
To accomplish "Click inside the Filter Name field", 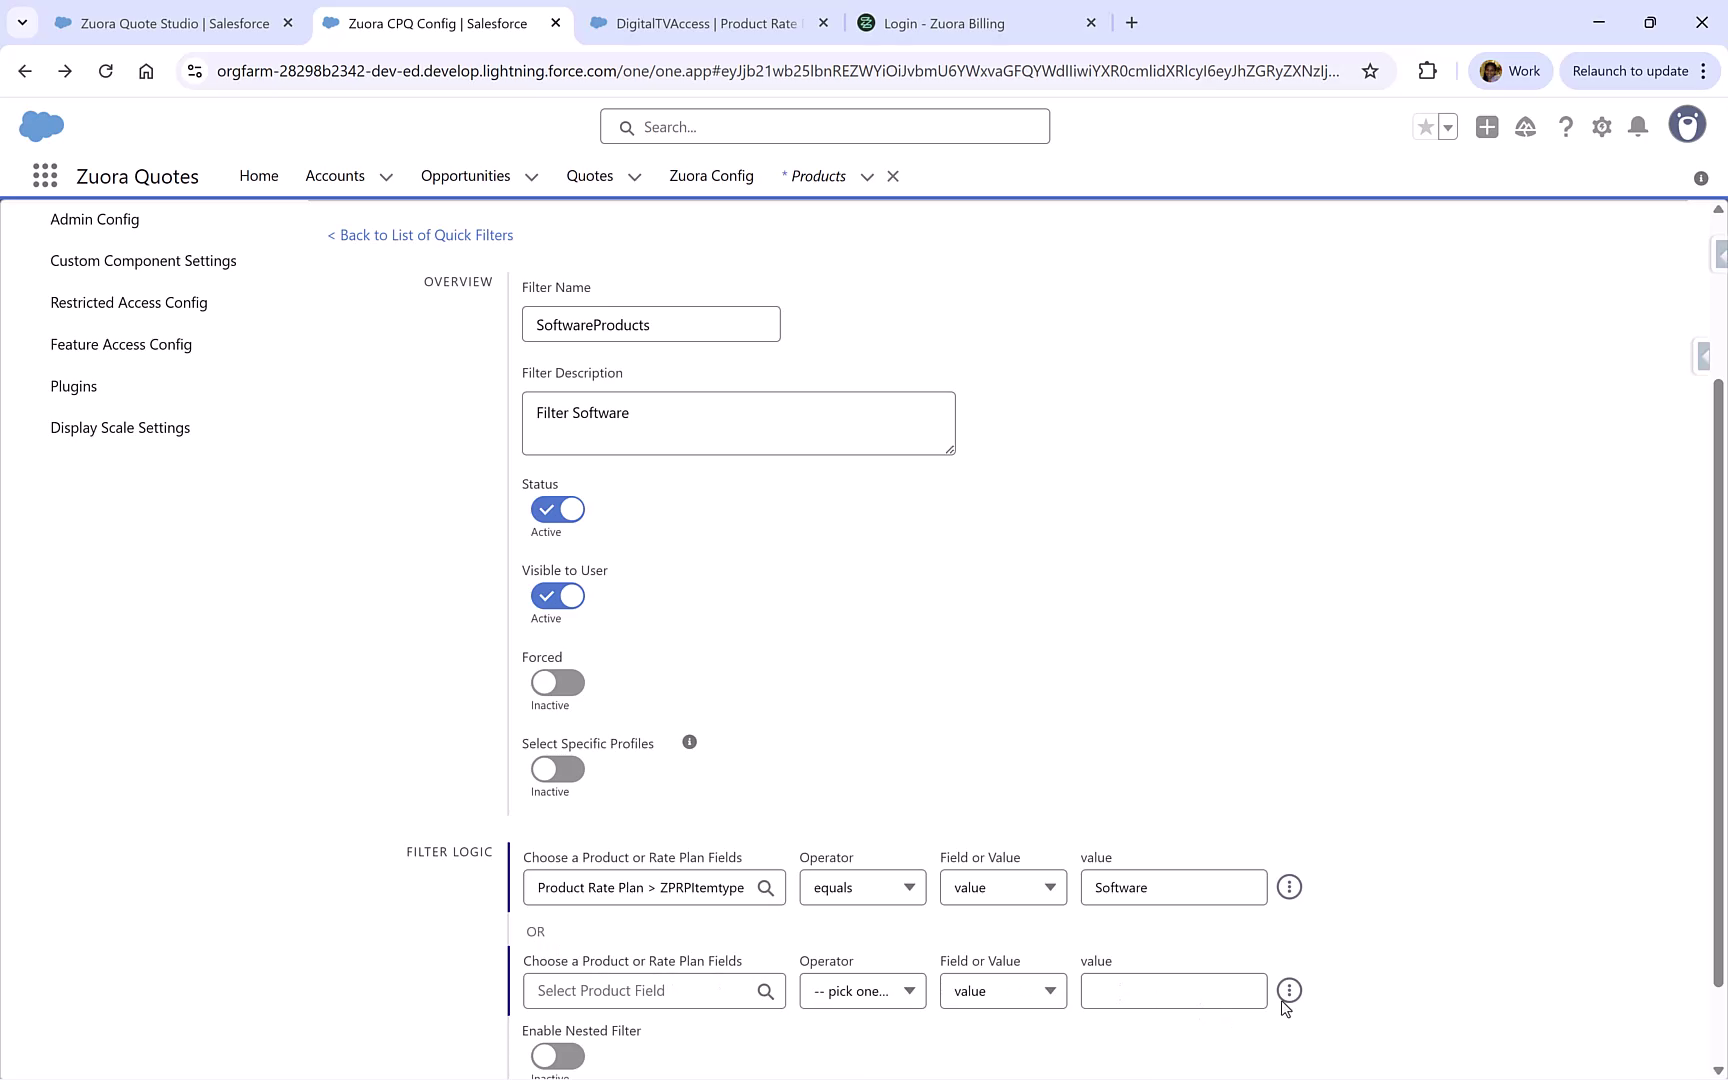I will click(650, 324).
